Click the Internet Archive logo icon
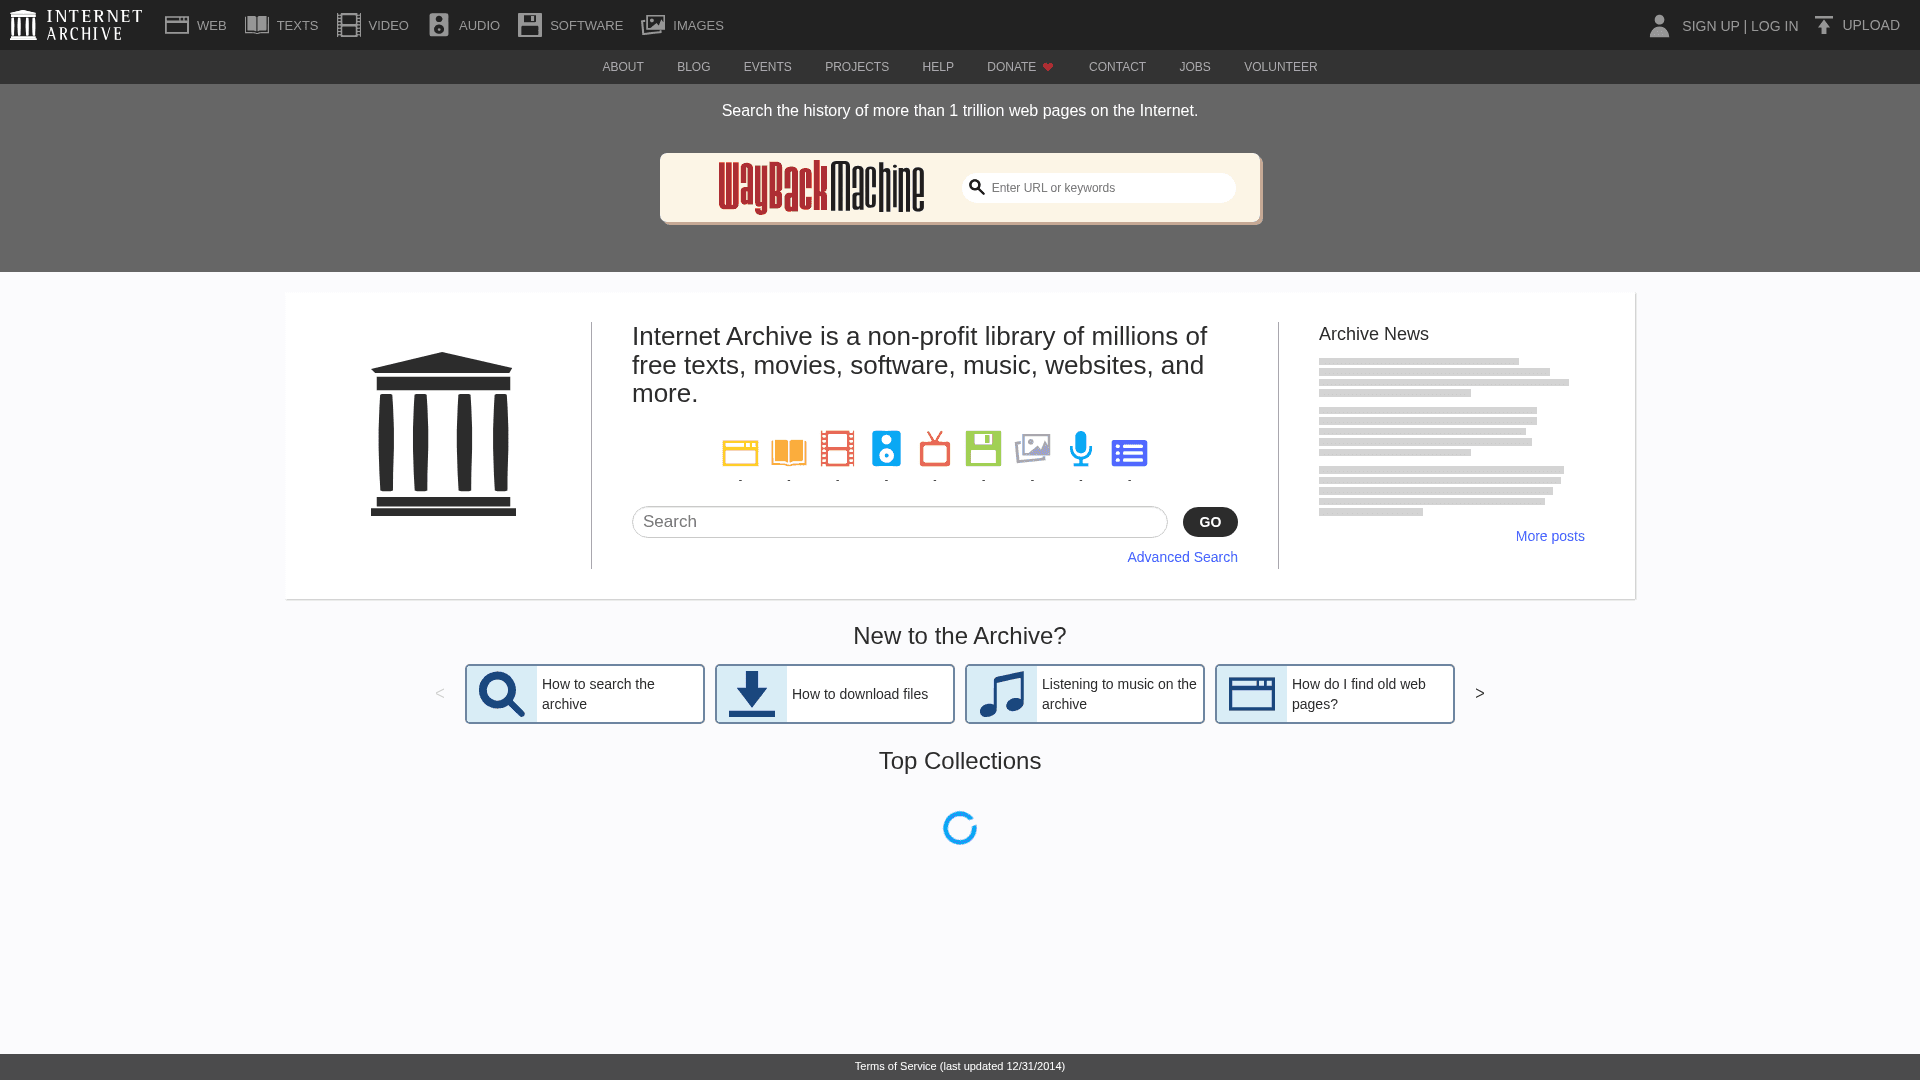 pos(22,24)
